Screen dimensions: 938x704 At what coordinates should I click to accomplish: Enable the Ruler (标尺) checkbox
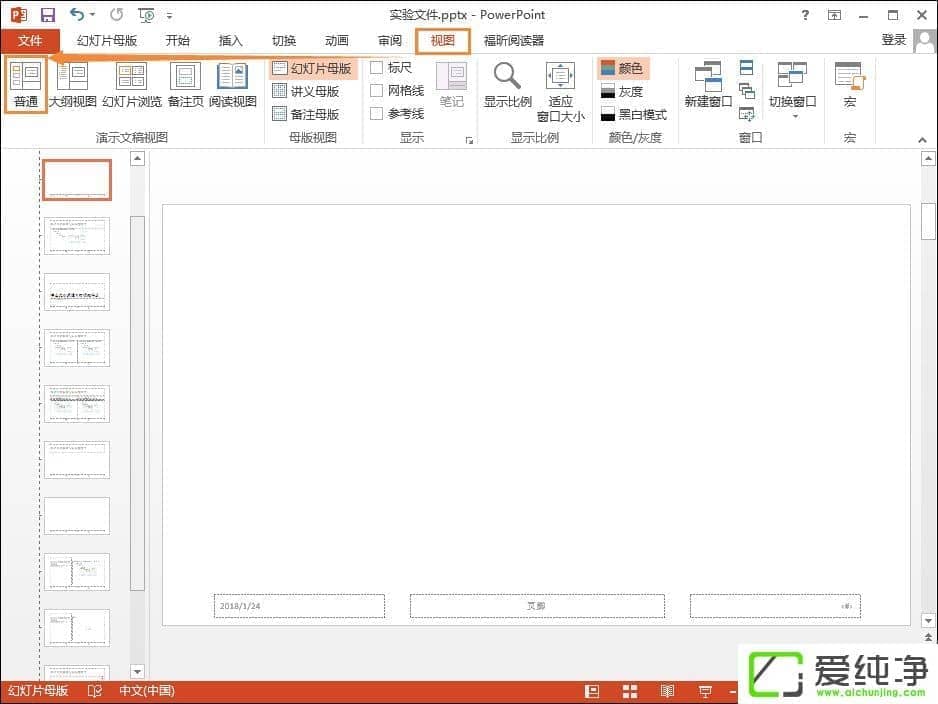(377, 68)
